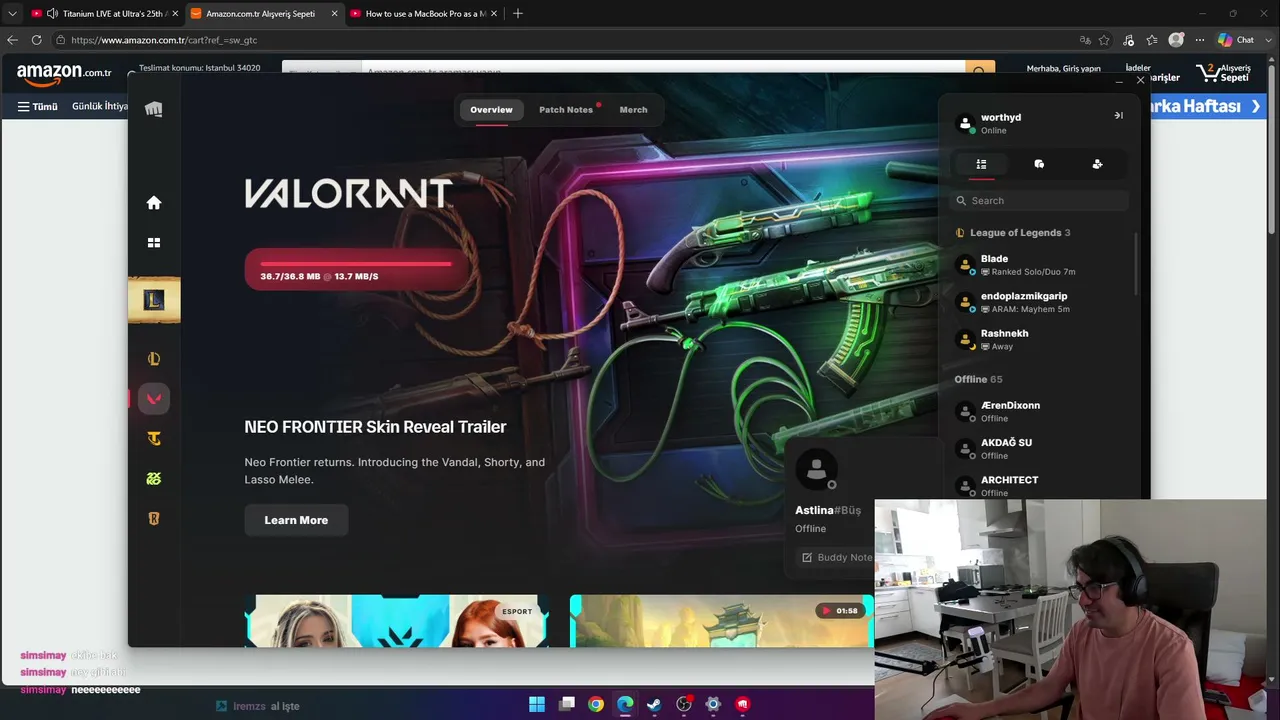
Task: Open Buddy Note for Astlina
Action: point(837,557)
